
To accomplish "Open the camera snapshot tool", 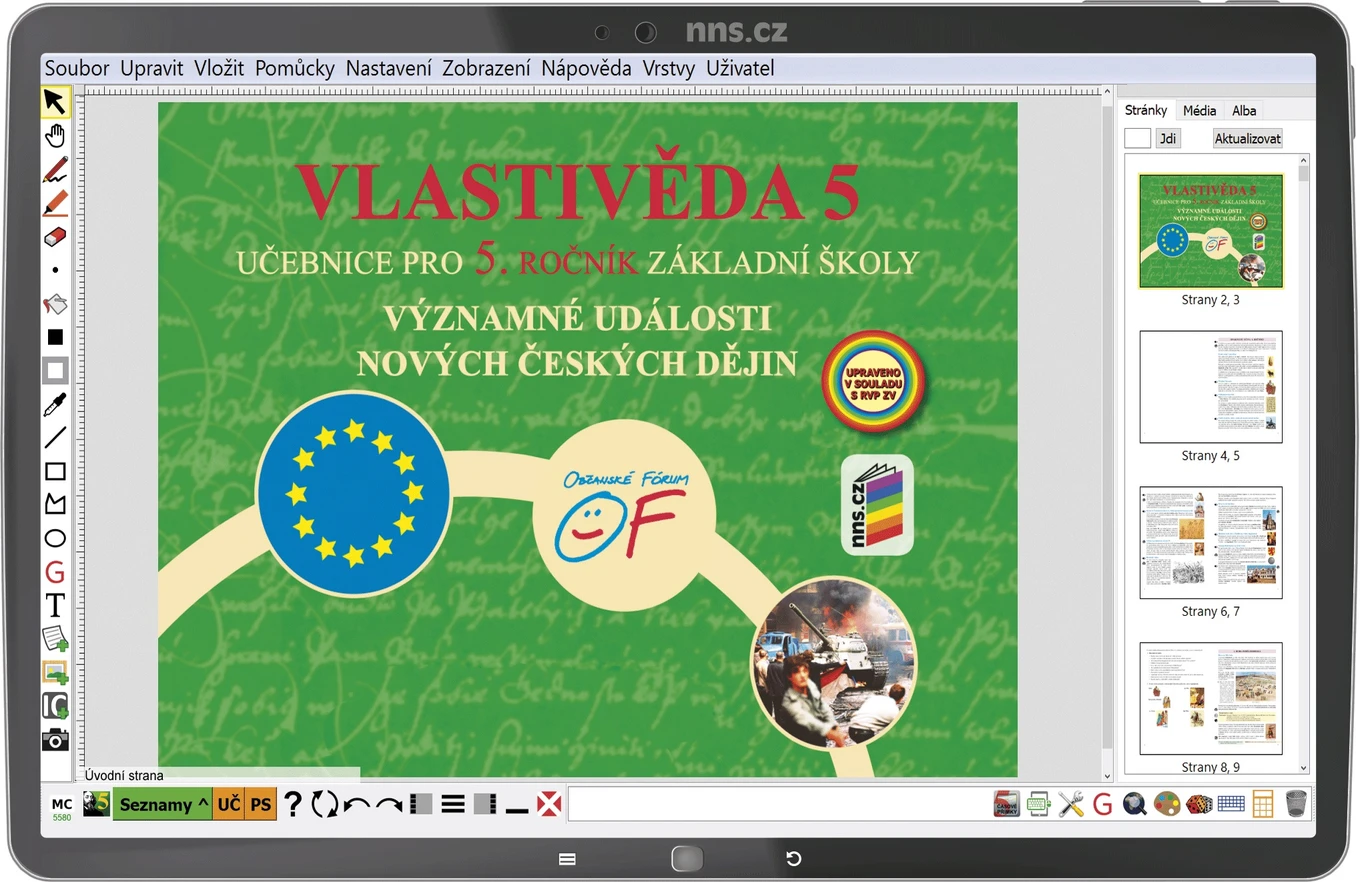I will coord(55,740).
